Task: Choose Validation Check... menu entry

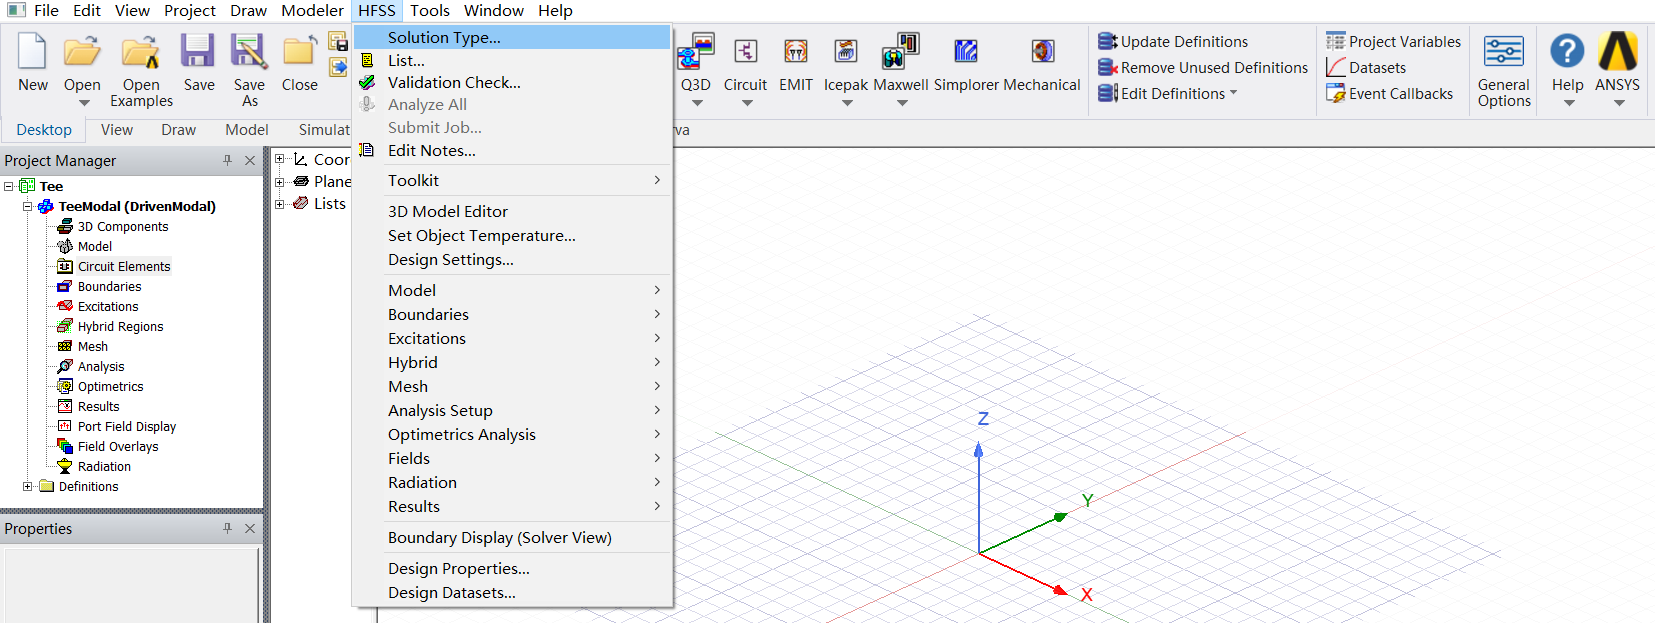Action: pyautogui.click(x=512, y=82)
